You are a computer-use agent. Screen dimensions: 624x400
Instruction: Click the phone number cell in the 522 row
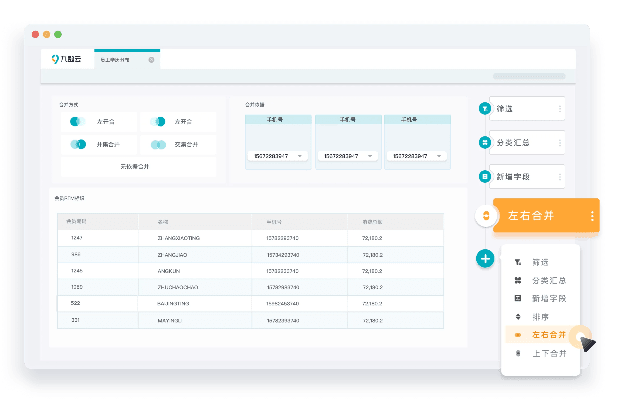(299, 303)
